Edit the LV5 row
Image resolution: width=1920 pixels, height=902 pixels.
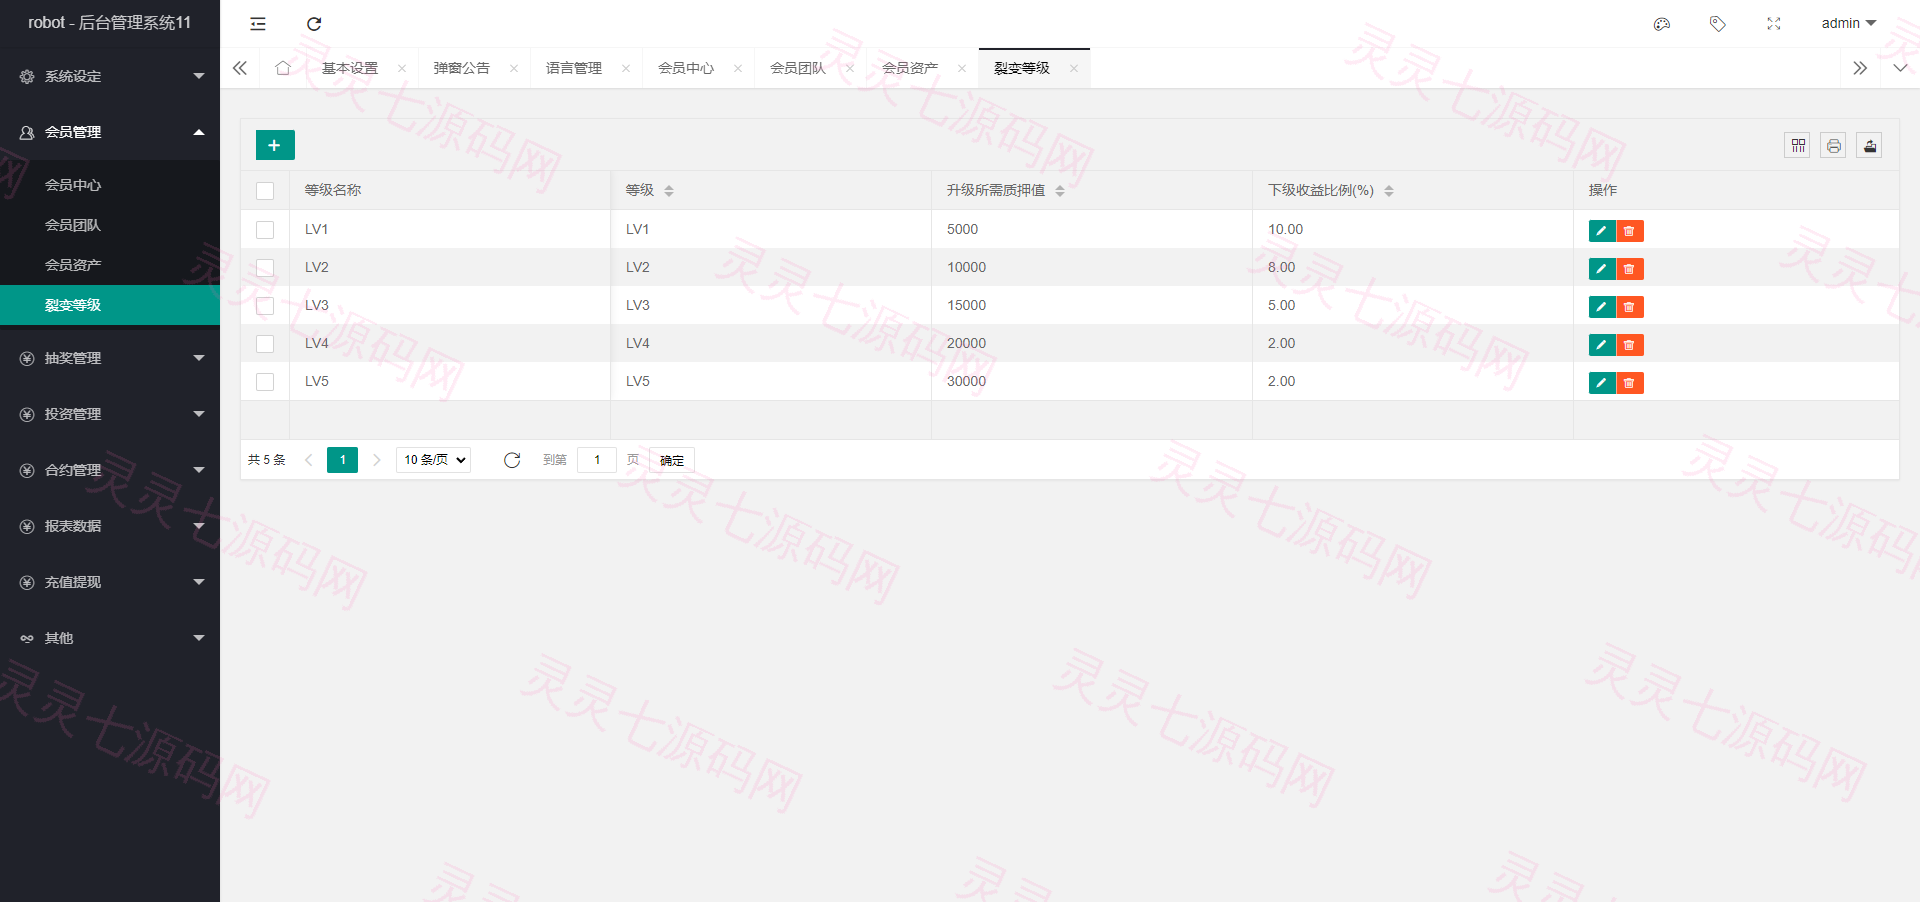pyautogui.click(x=1602, y=383)
